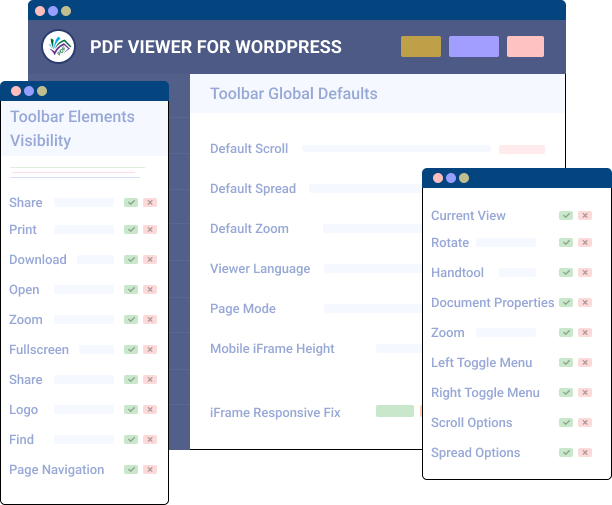Click the PDF Viewer plugin logo
Viewport: 612px width, 505px height.
(x=59, y=46)
